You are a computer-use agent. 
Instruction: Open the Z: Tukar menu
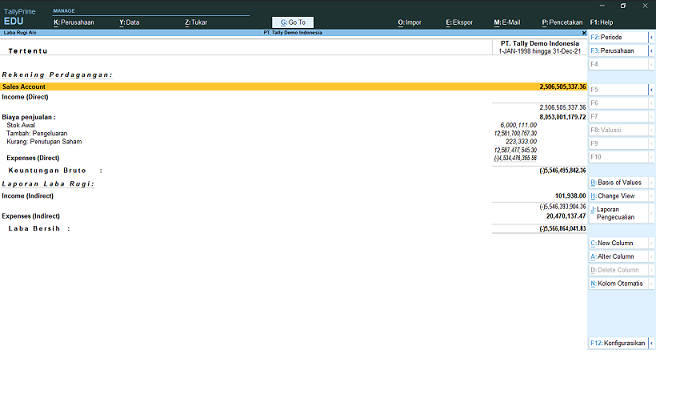pos(196,22)
